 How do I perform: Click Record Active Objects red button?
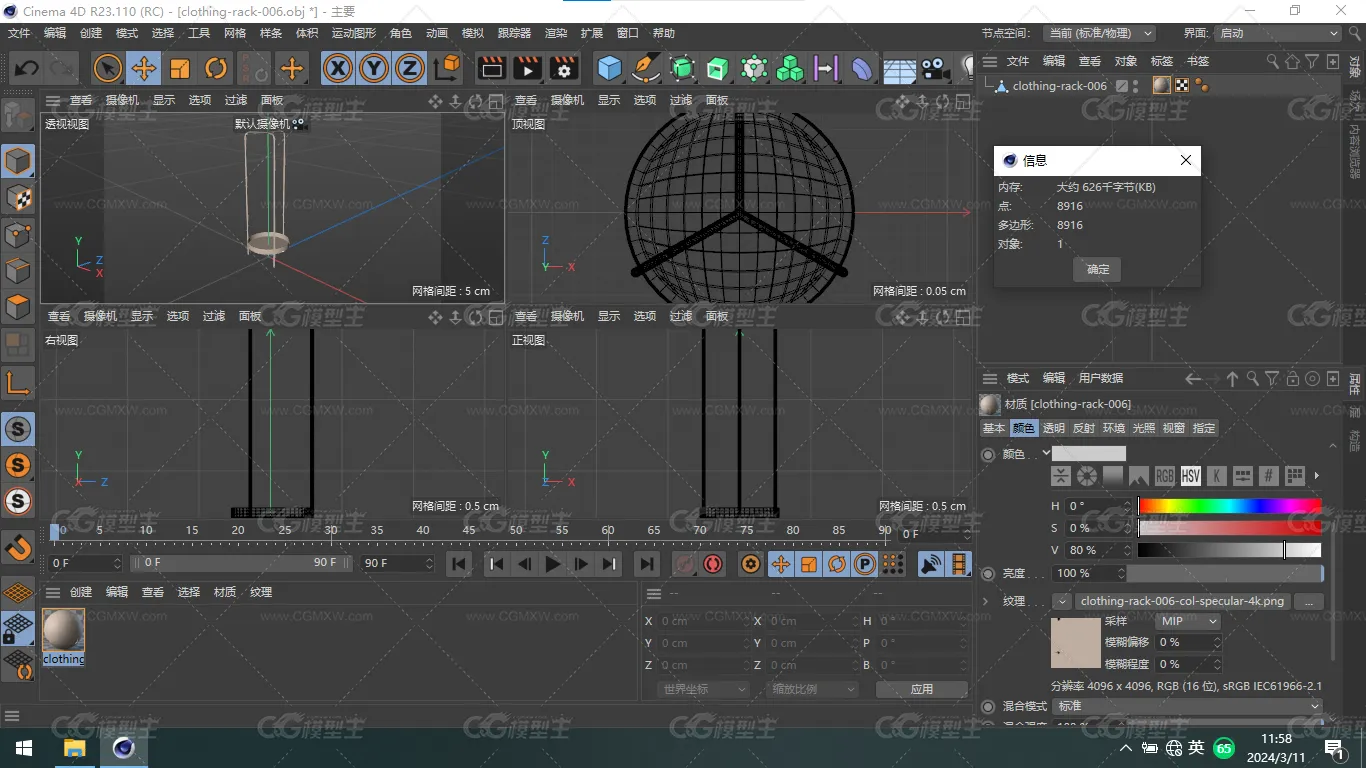pyautogui.click(x=684, y=564)
